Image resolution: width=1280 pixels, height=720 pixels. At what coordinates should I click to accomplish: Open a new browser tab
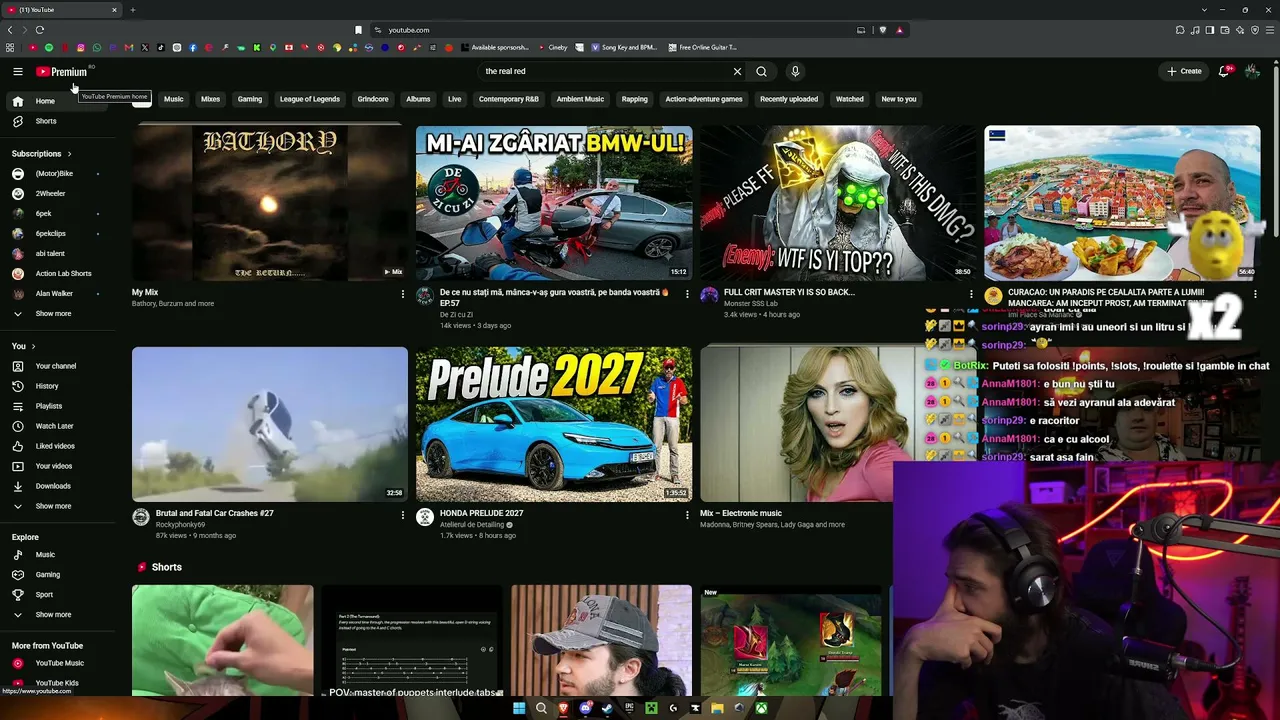[132, 10]
